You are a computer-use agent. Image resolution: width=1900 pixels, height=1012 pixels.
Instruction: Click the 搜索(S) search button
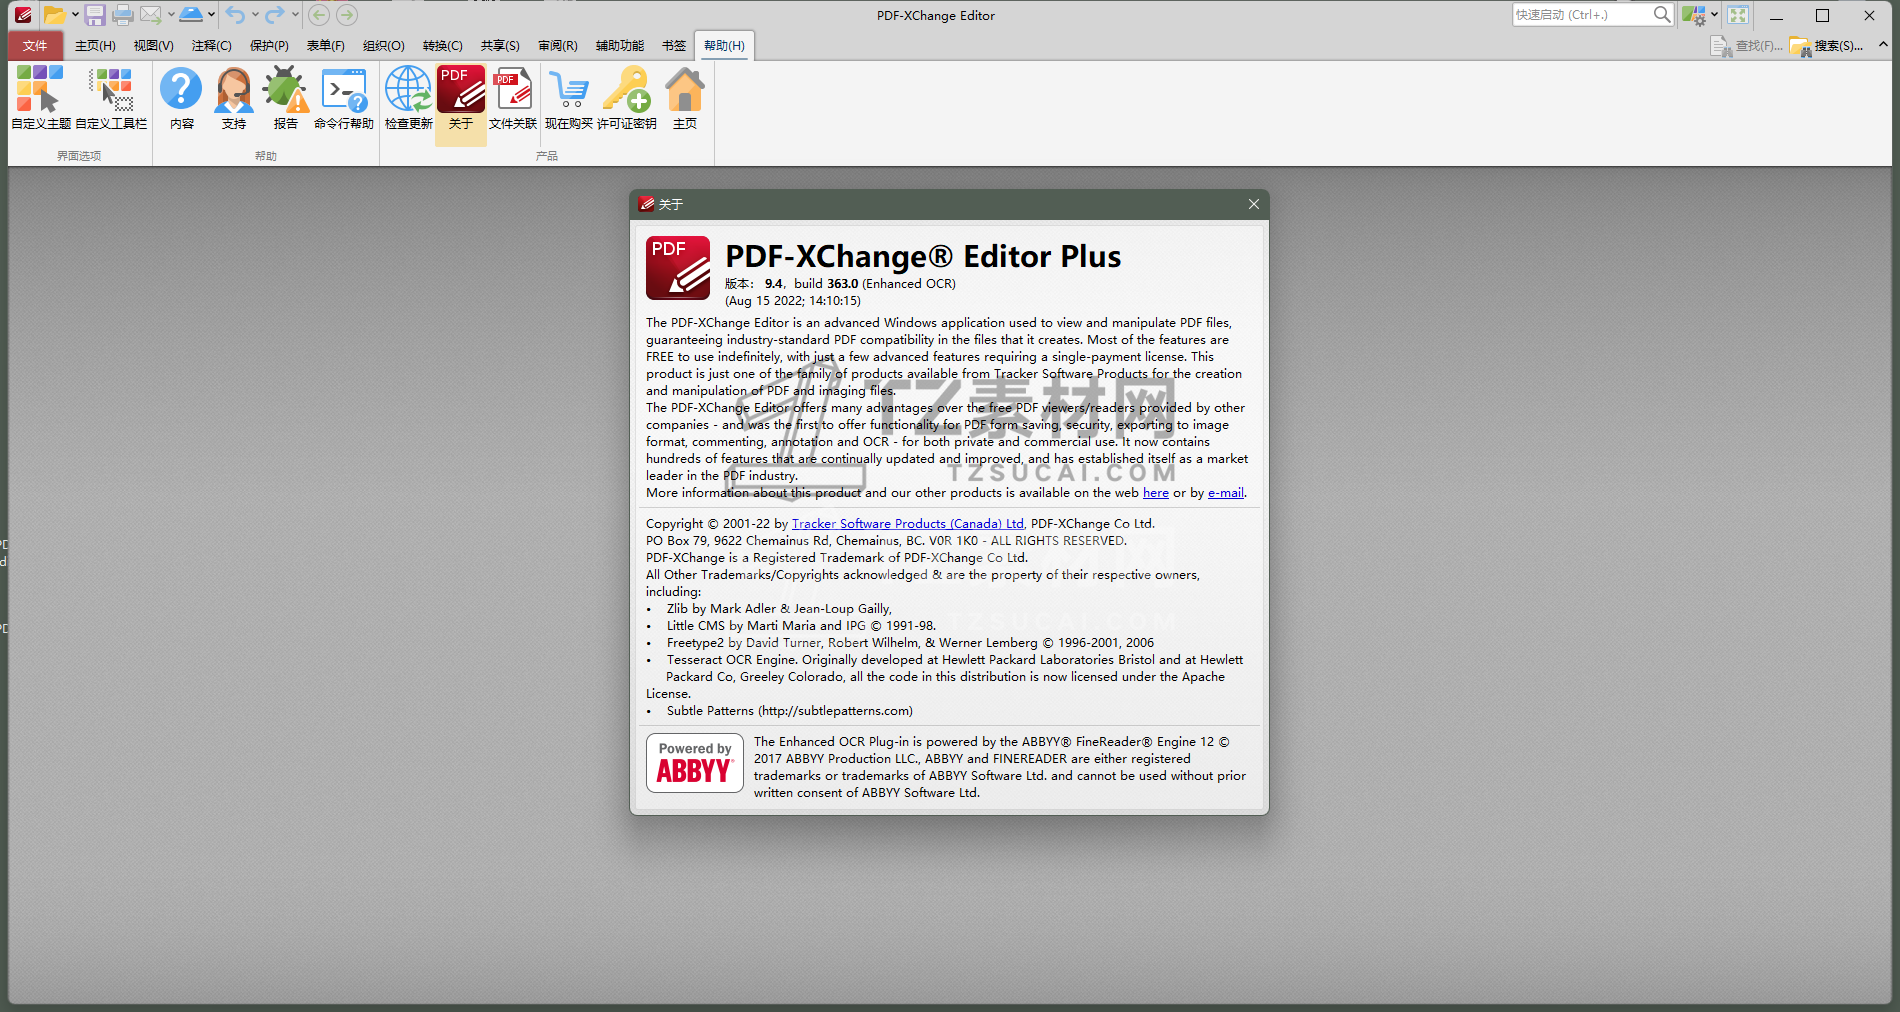click(1826, 46)
